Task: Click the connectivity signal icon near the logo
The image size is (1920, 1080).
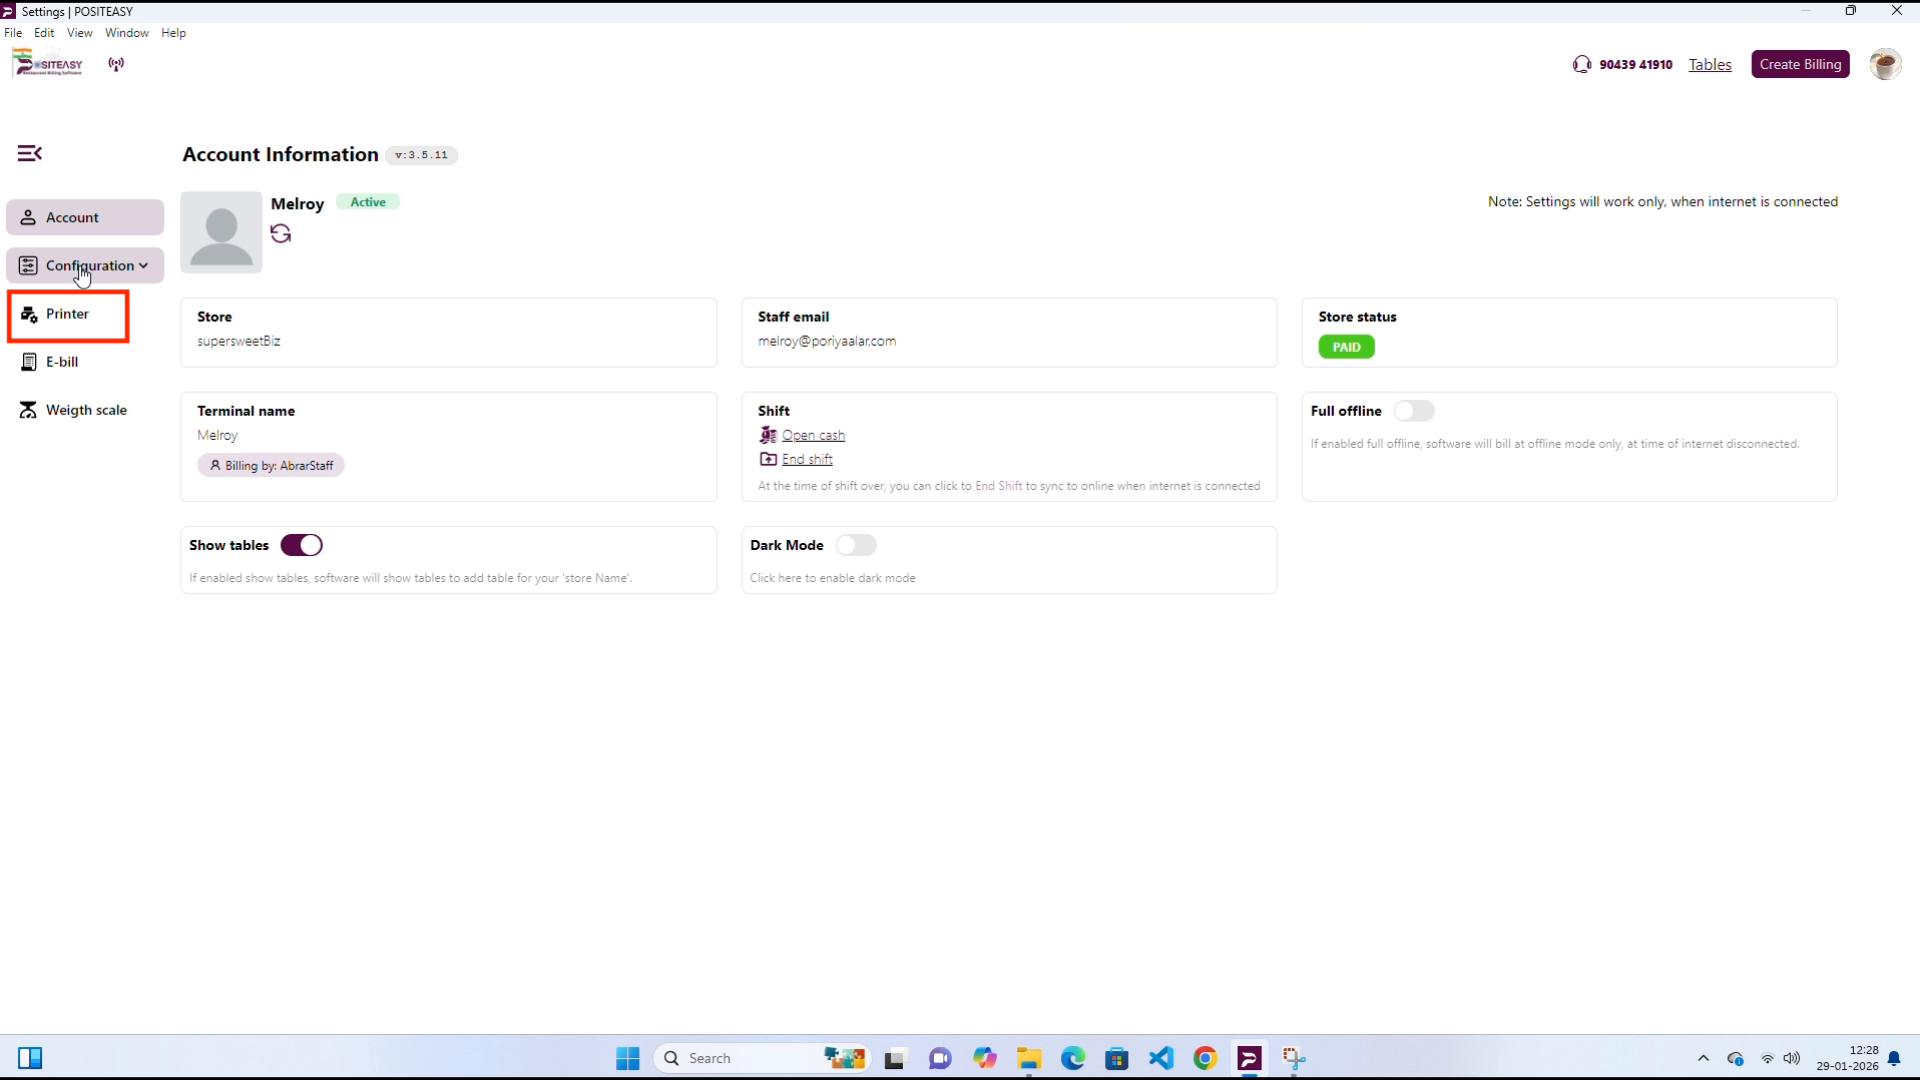Action: 116,63
